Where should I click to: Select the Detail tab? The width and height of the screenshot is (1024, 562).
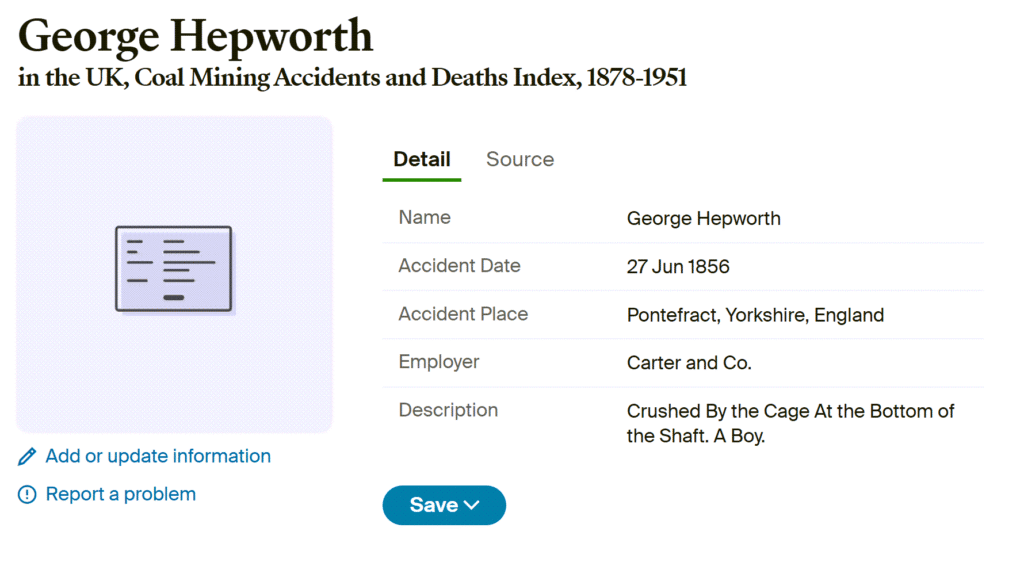(x=421, y=159)
